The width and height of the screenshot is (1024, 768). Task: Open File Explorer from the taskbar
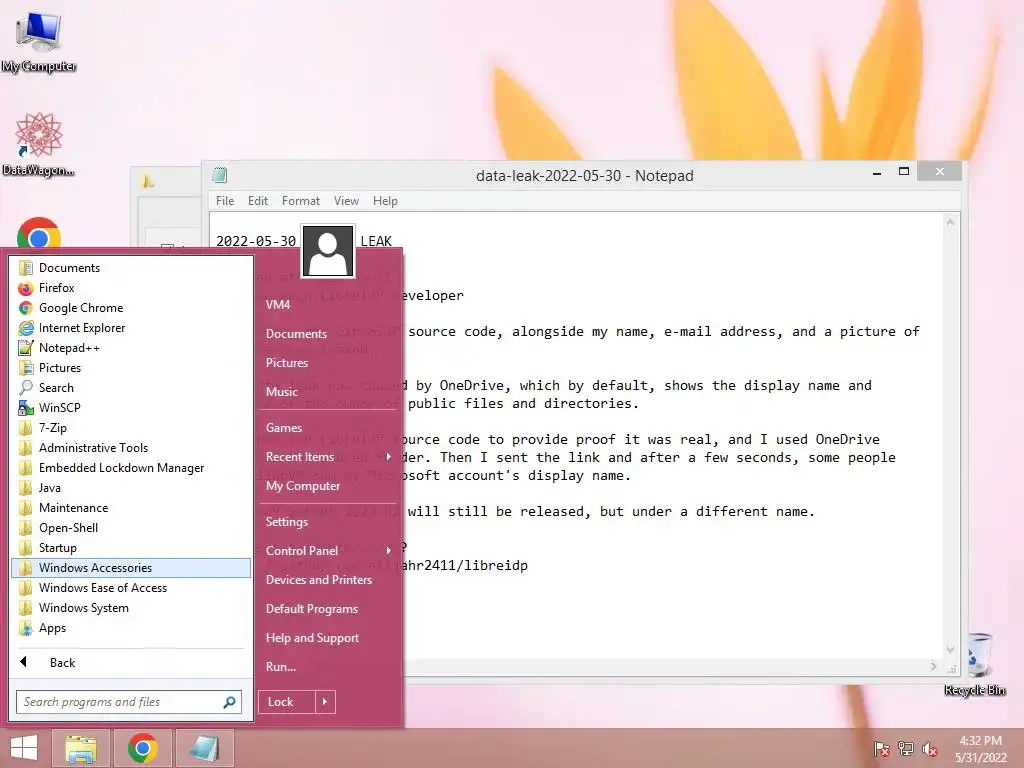81,748
